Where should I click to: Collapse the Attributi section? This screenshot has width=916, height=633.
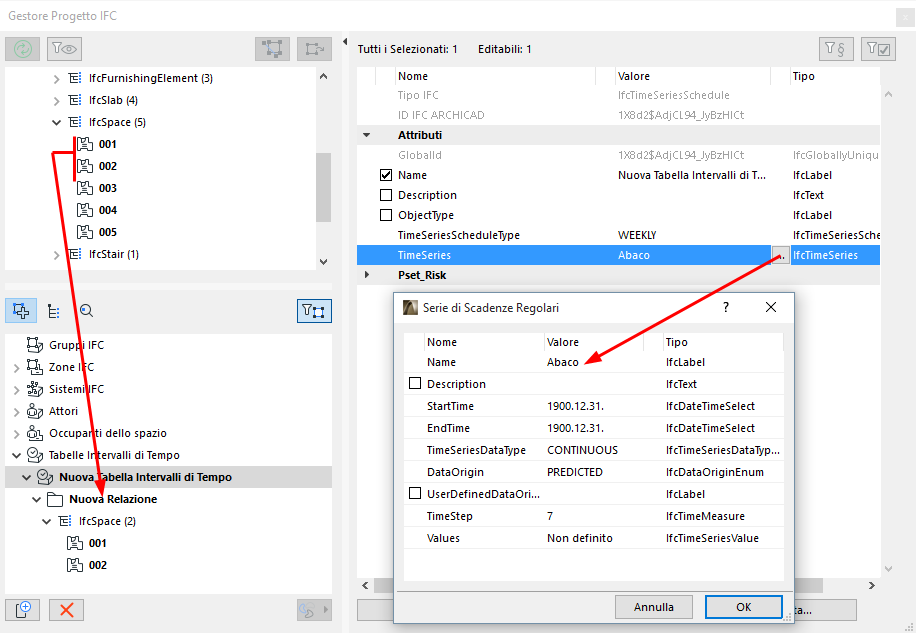[367, 135]
